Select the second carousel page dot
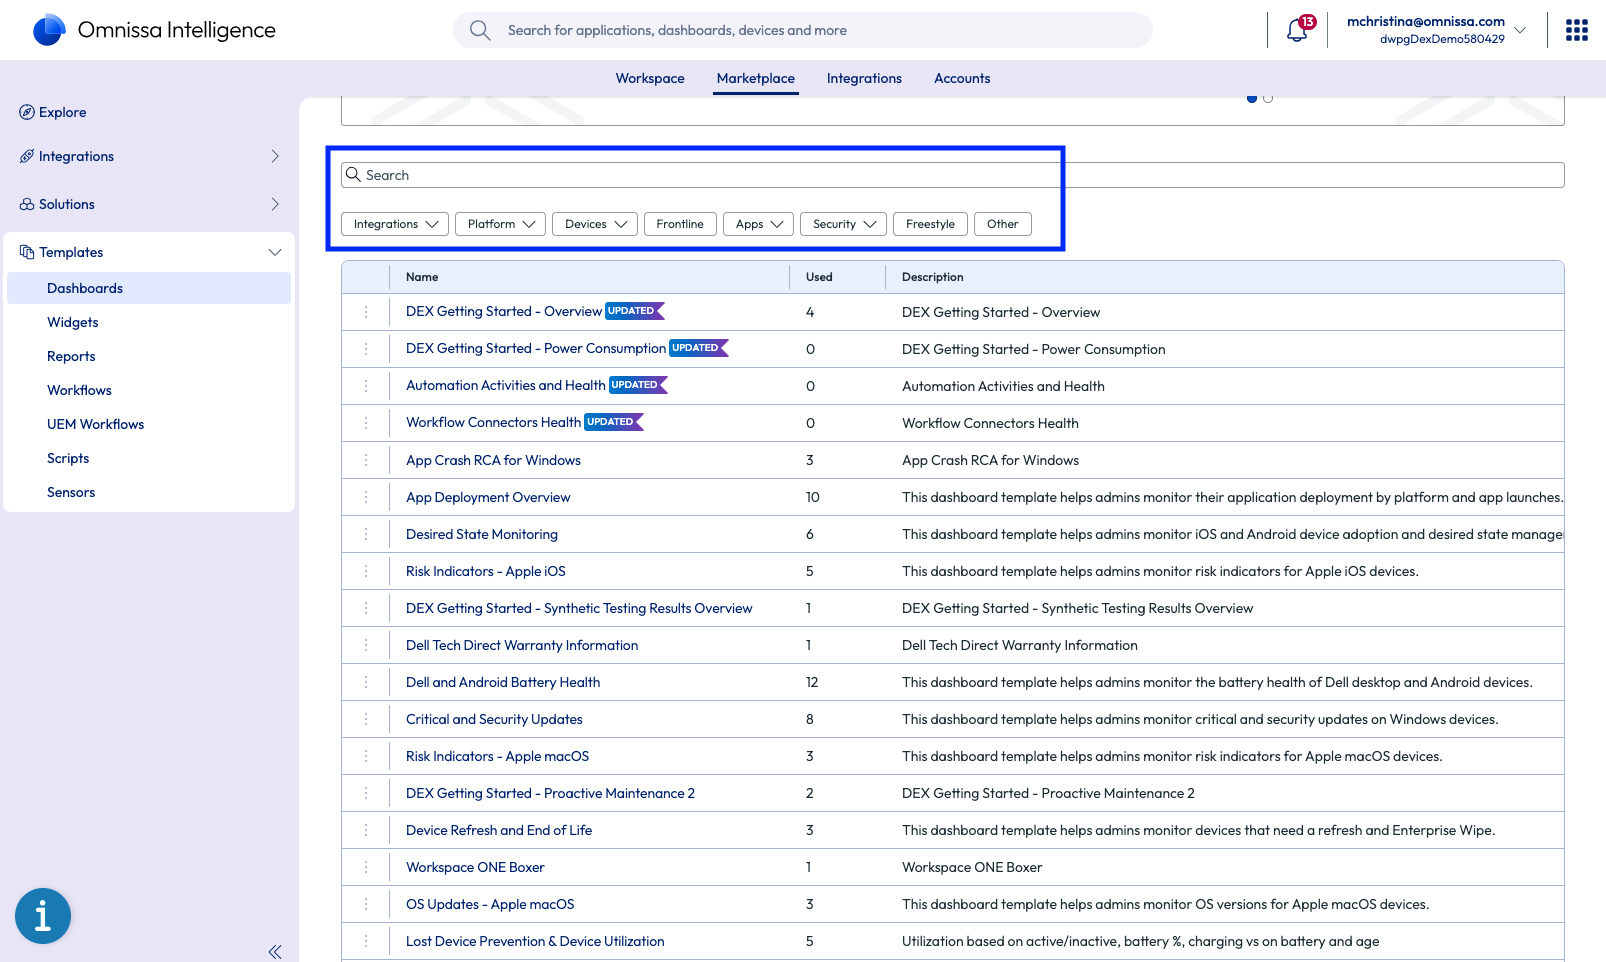Screen dimensions: 1606x962 (x=1268, y=98)
